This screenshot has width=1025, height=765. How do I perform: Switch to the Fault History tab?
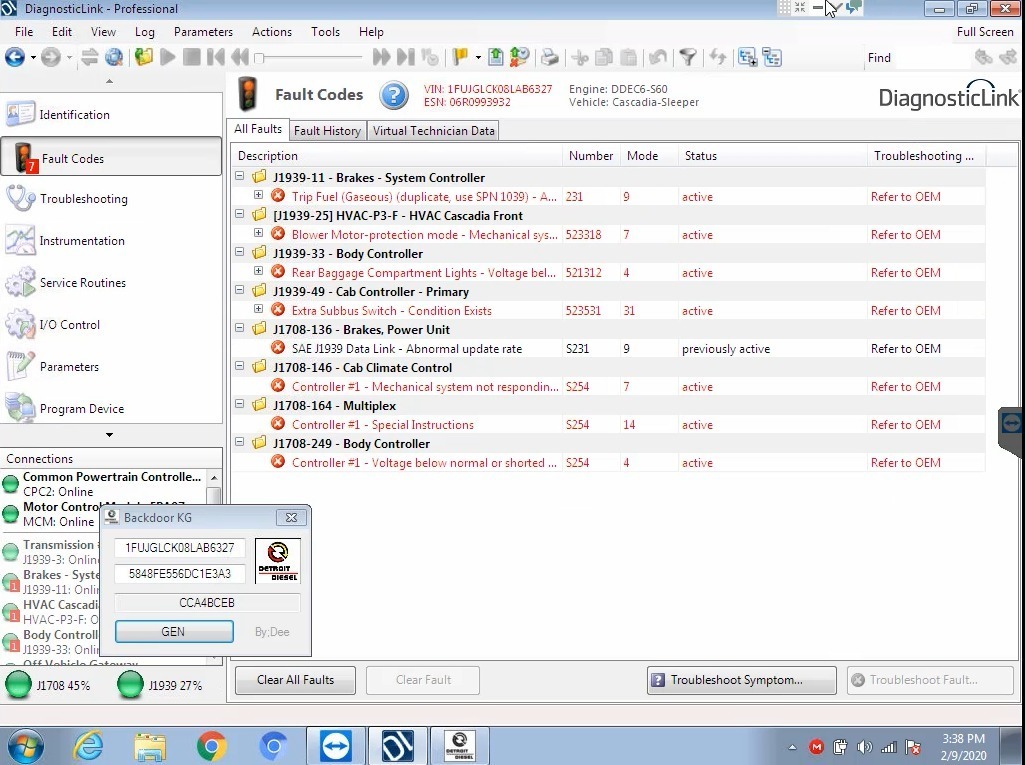(327, 131)
